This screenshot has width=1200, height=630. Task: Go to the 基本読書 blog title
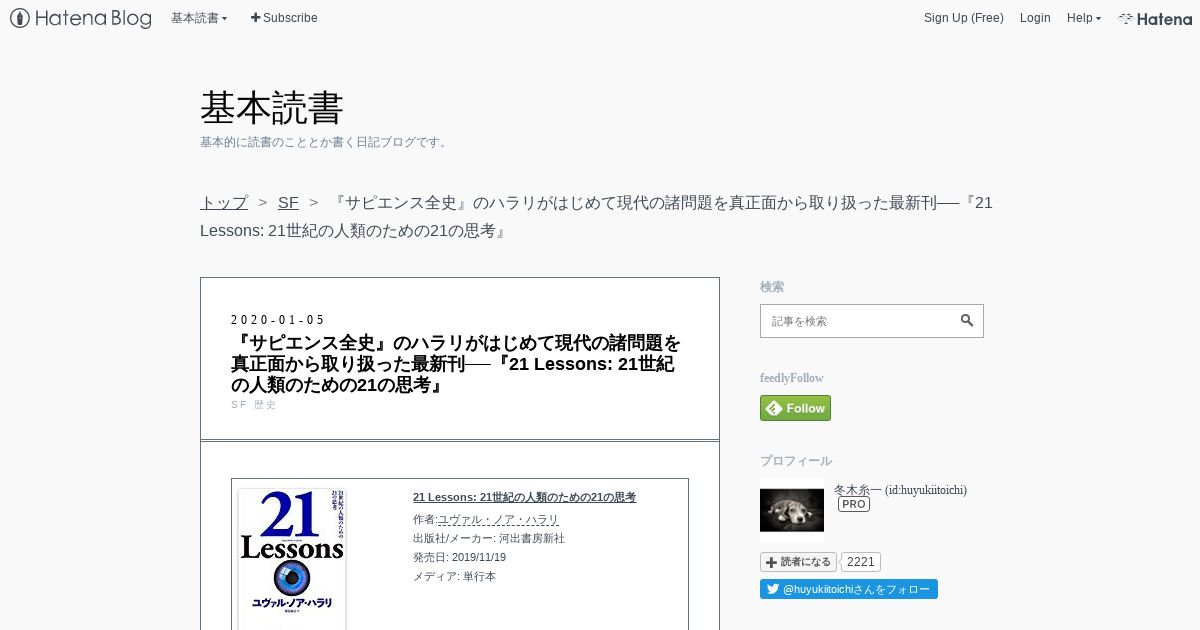272,107
